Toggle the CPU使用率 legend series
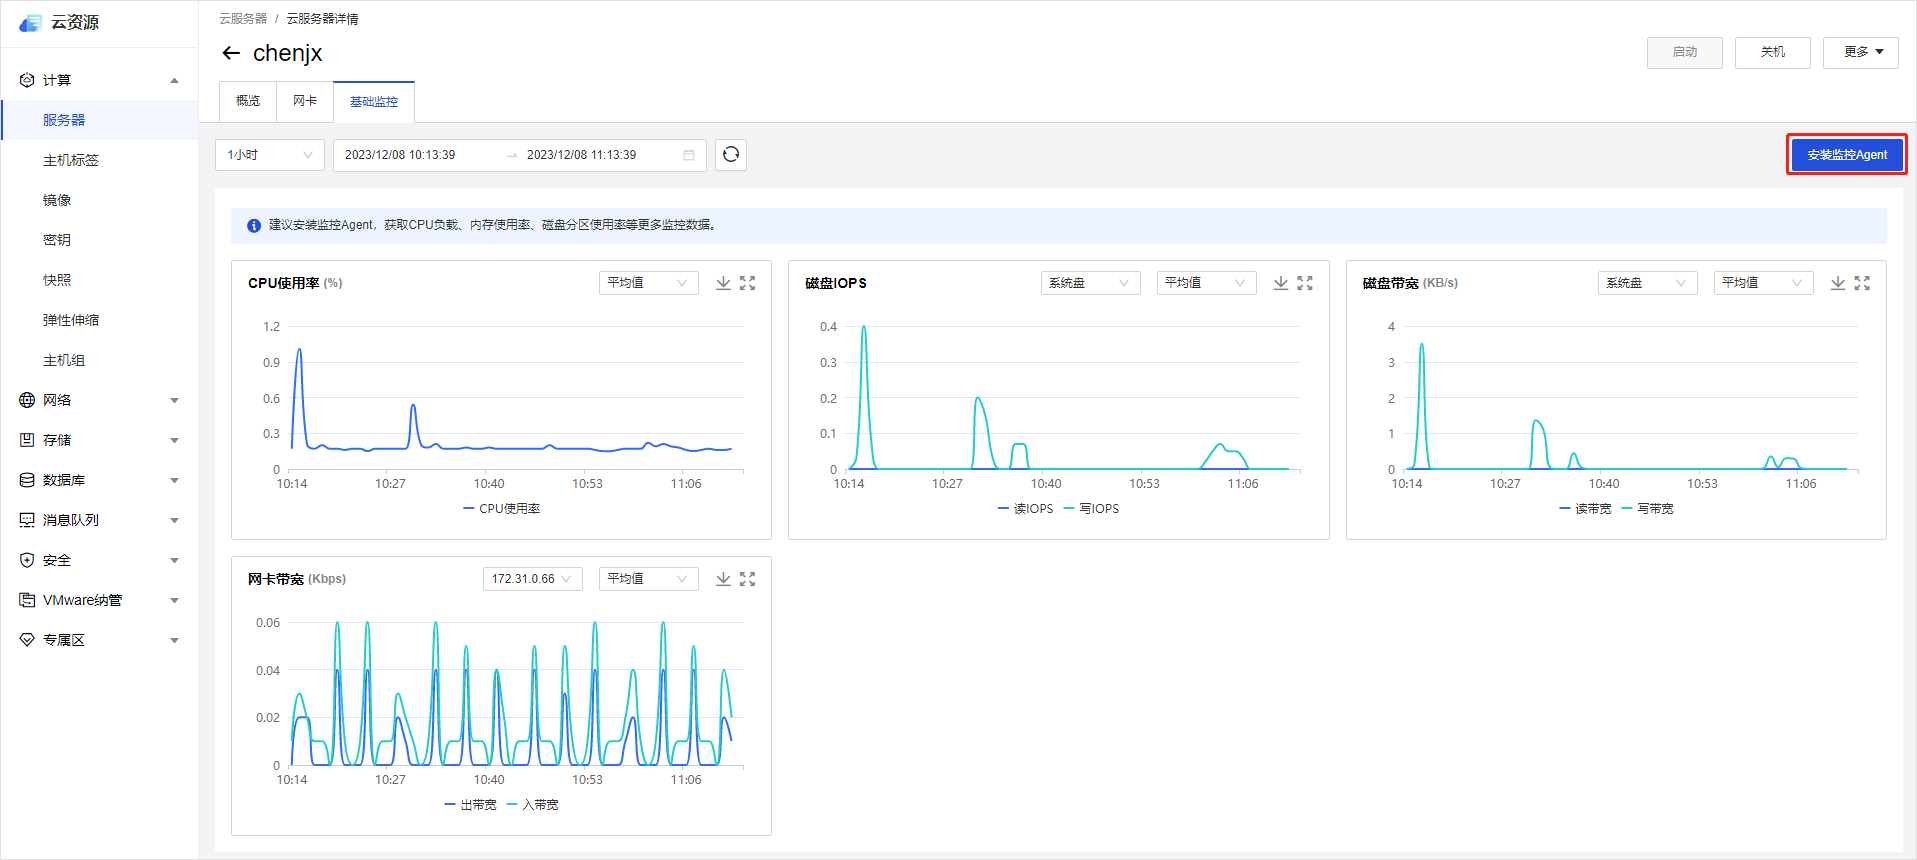Image resolution: width=1917 pixels, height=860 pixels. click(501, 509)
